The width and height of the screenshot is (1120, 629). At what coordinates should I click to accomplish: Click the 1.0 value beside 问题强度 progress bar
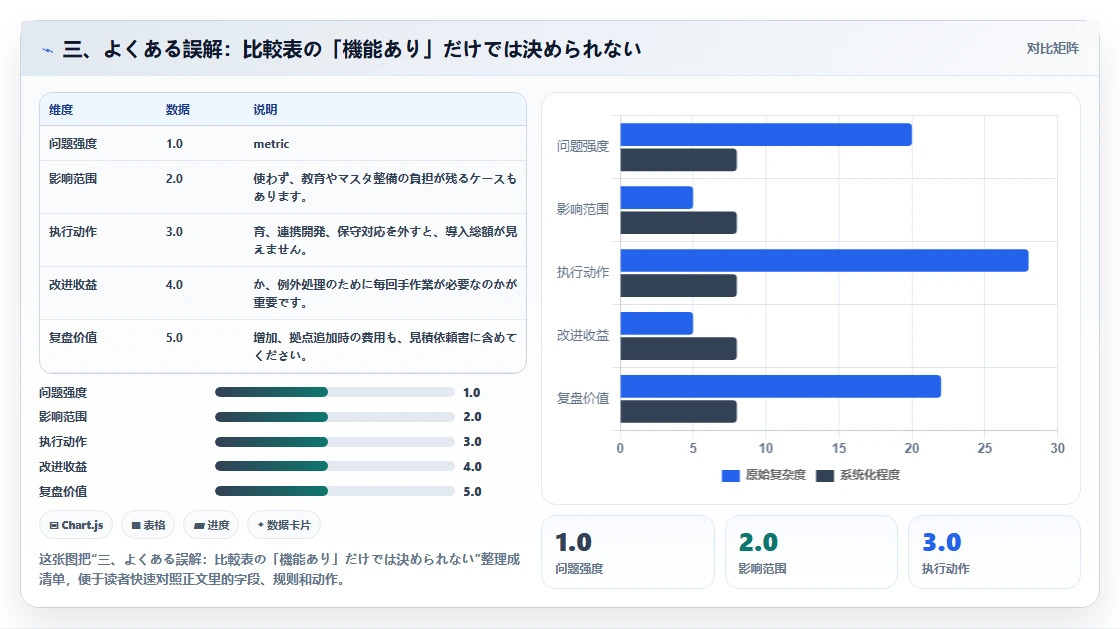point(471,393)
